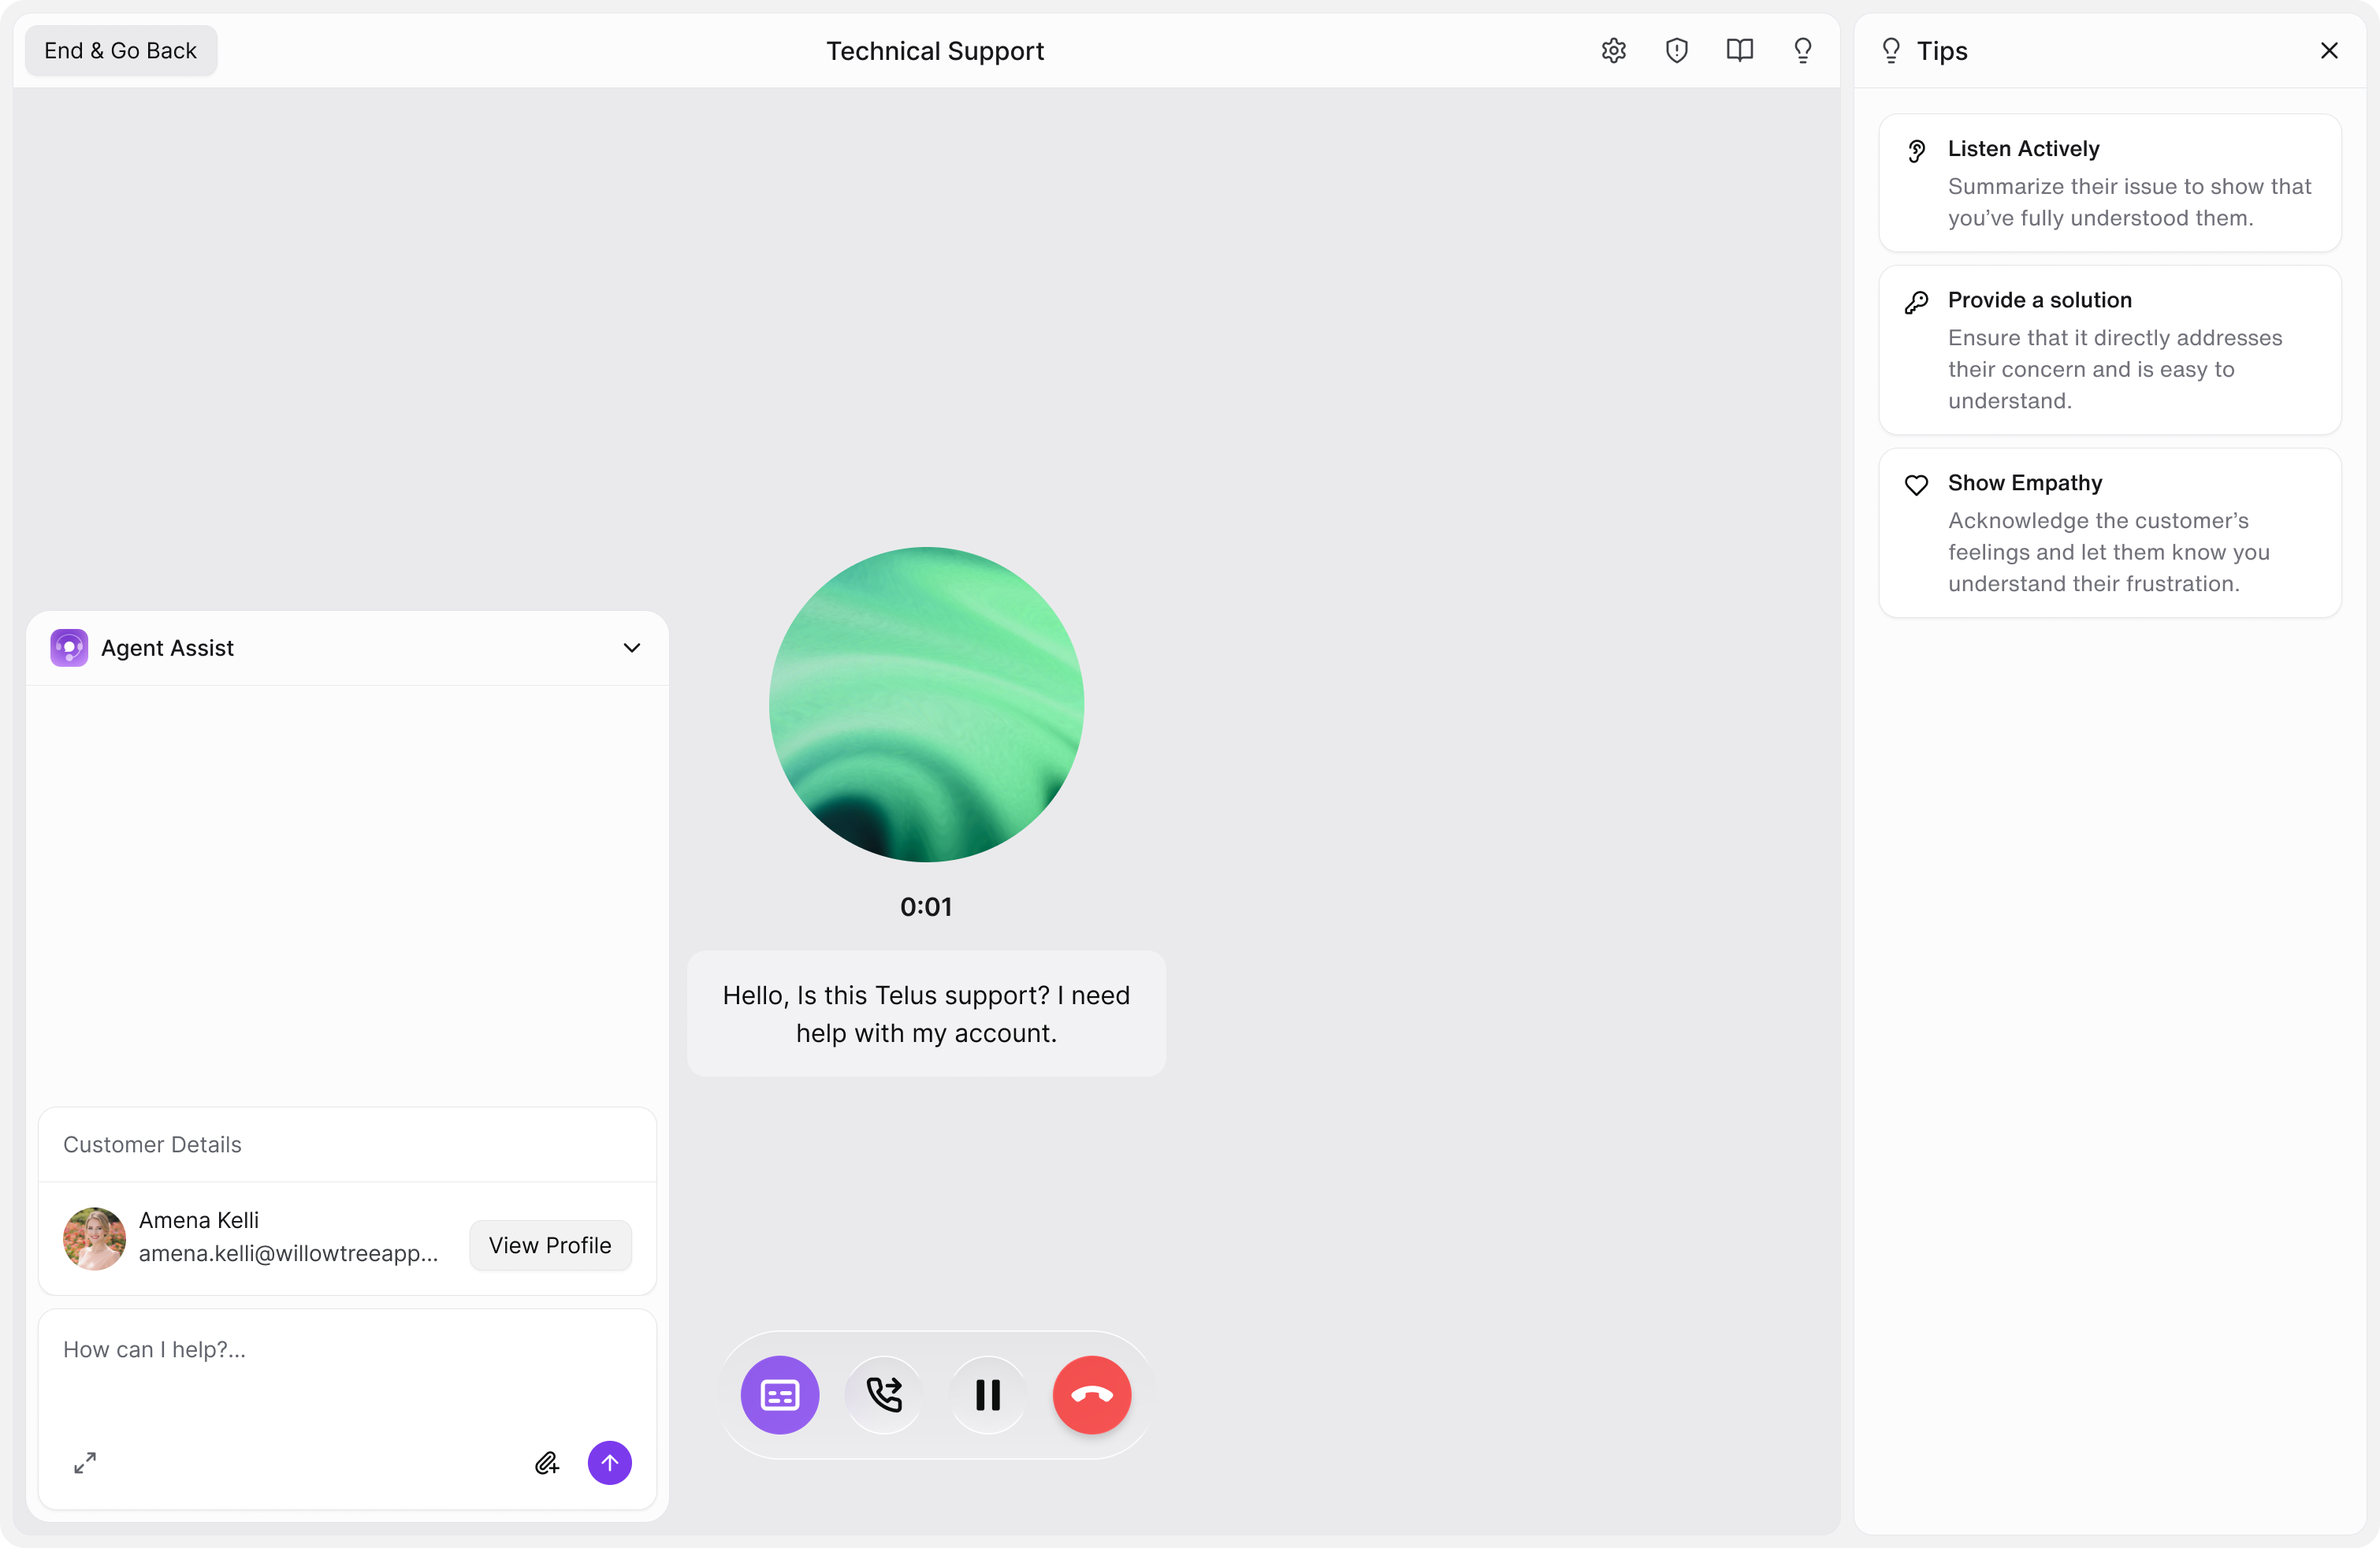The width and height of the screenshot is (2380, 1548).
Task: Click the amena.kelli email address
Action: click(288, 1253)
